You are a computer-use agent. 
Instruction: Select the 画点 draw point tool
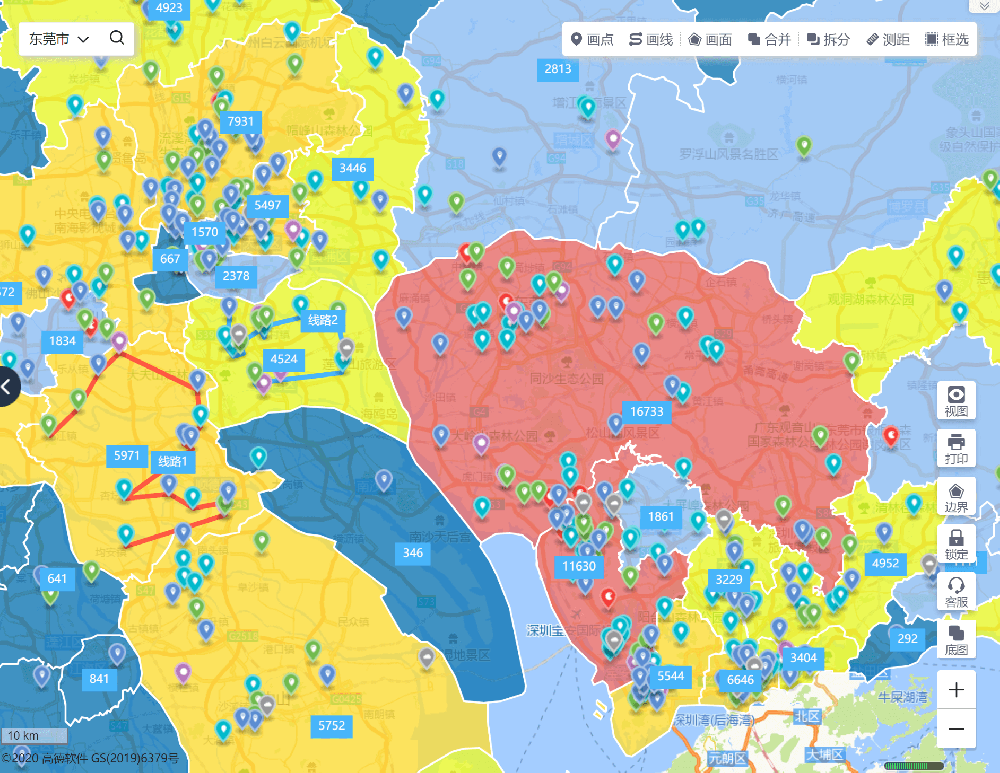592,40
